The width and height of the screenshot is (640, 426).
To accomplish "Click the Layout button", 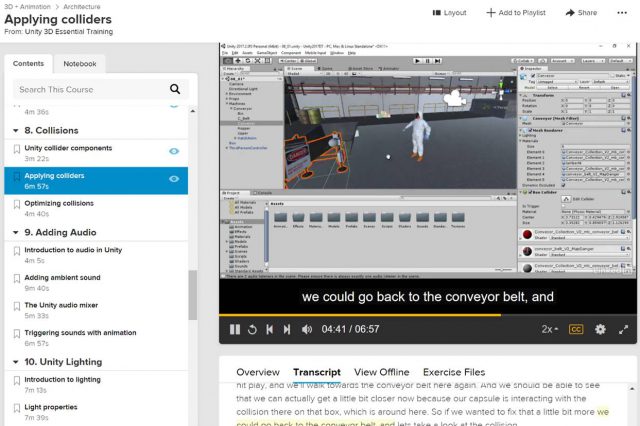I will point(449,13).
